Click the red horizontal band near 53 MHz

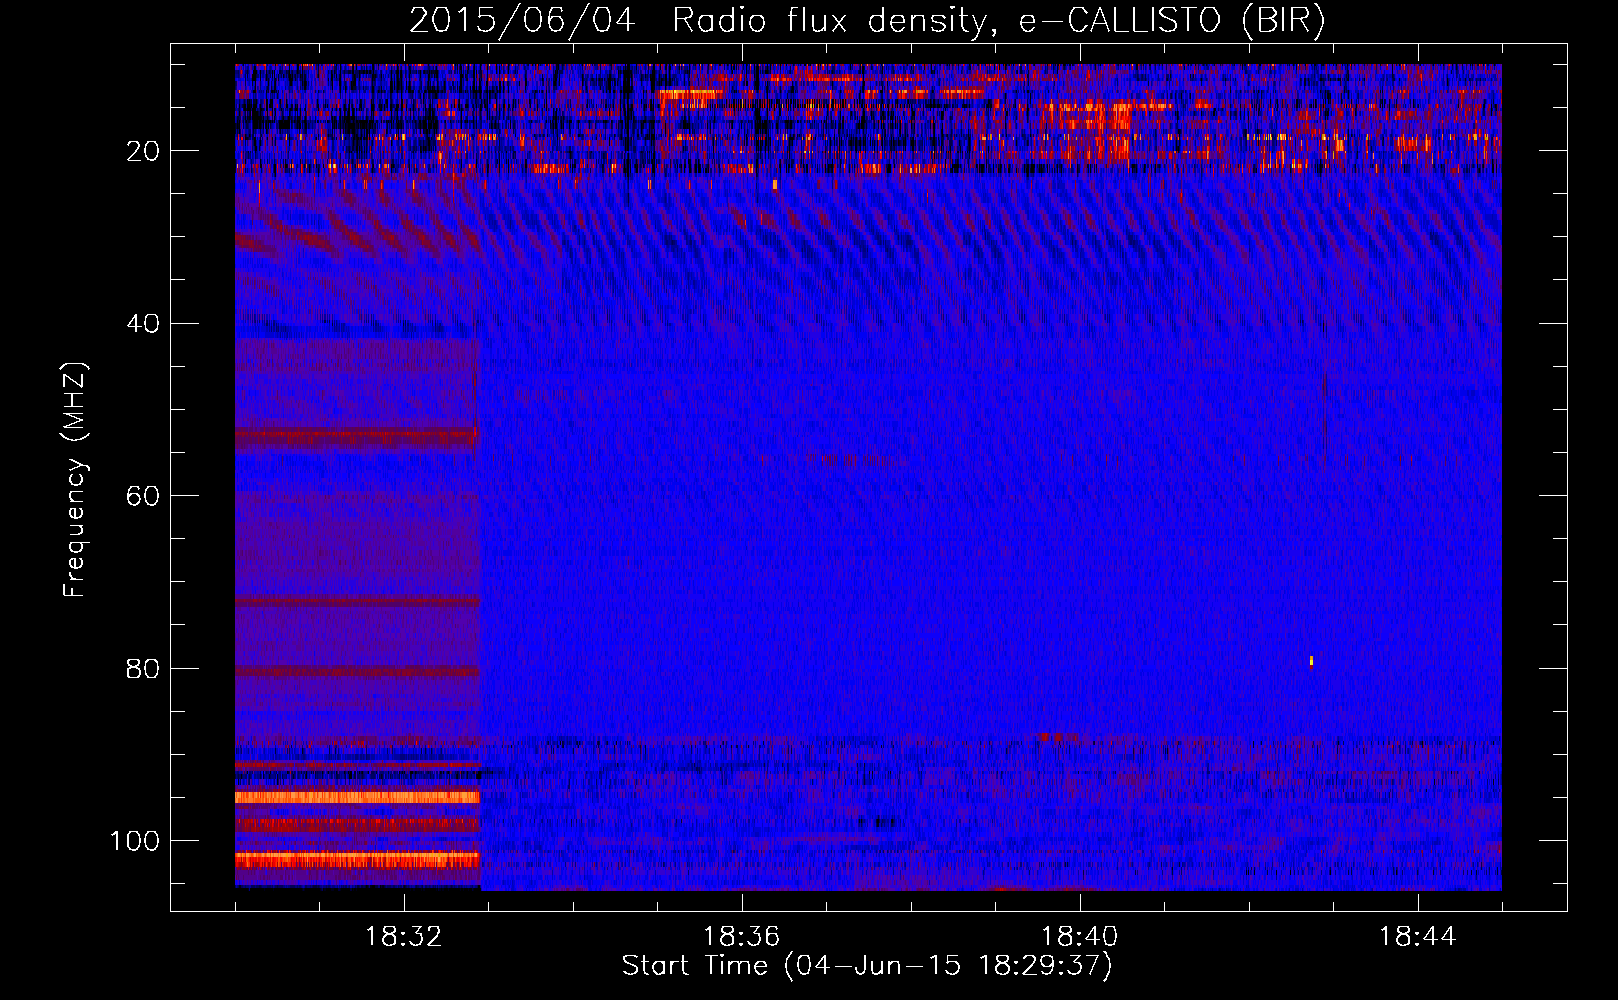357,437
